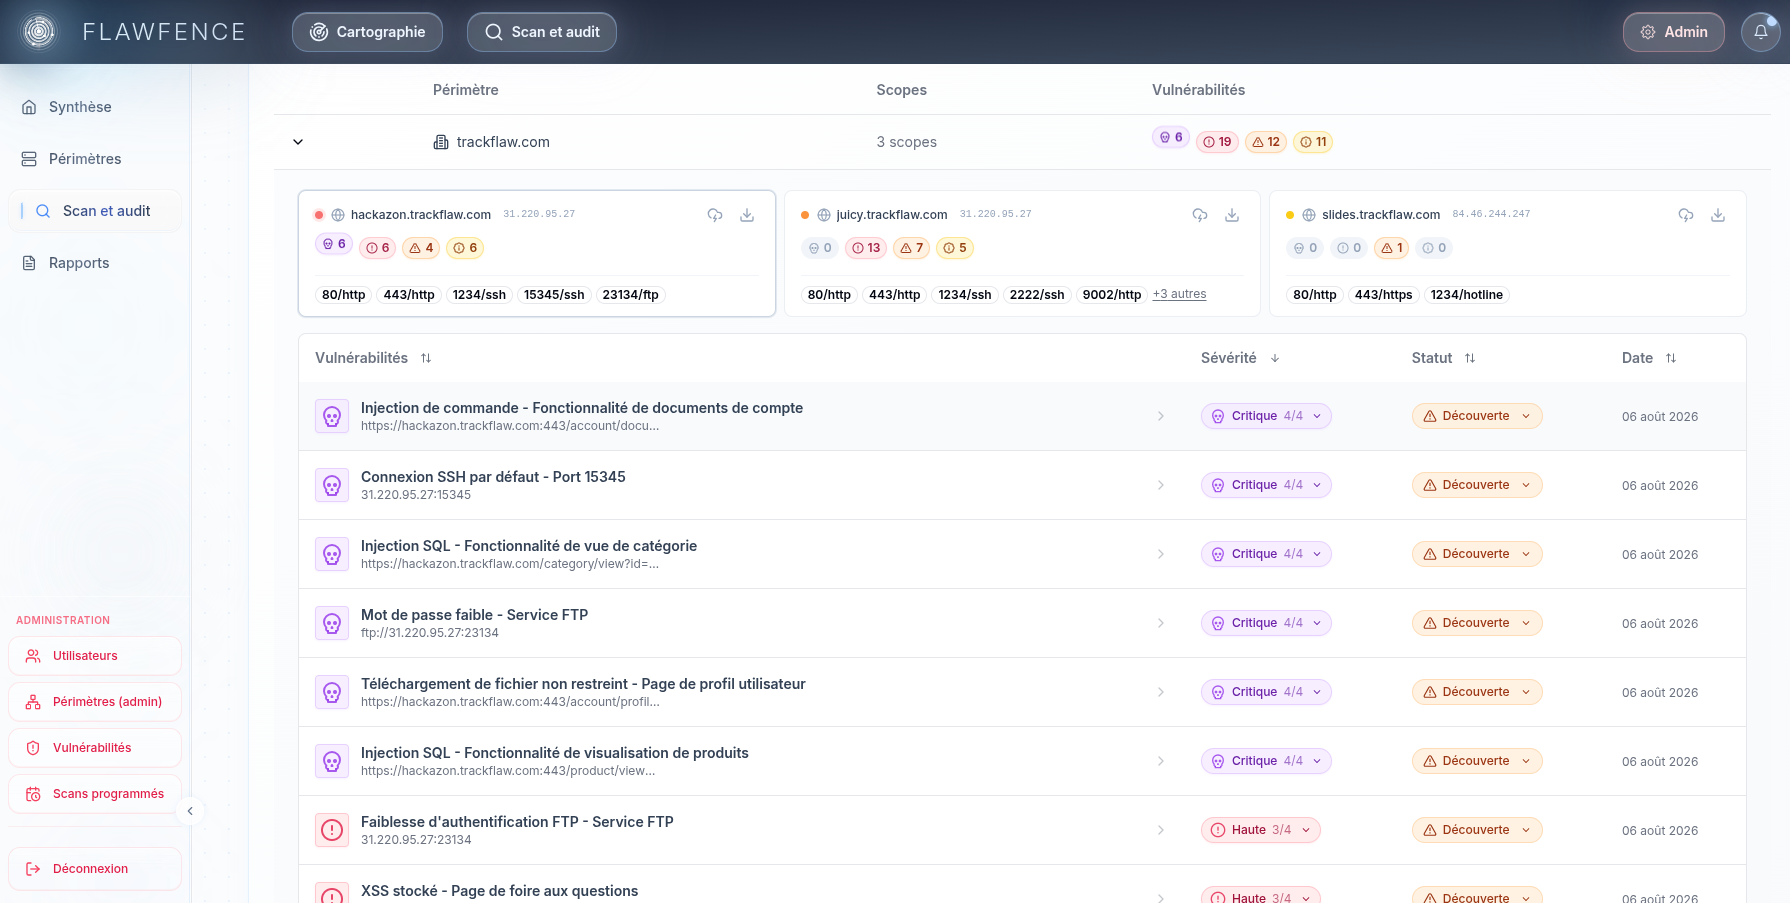Viewport: 1790px width, 903px height.
Task: Expand details chevron for Connexion SSH par défaut
Action: point(1161,485)
